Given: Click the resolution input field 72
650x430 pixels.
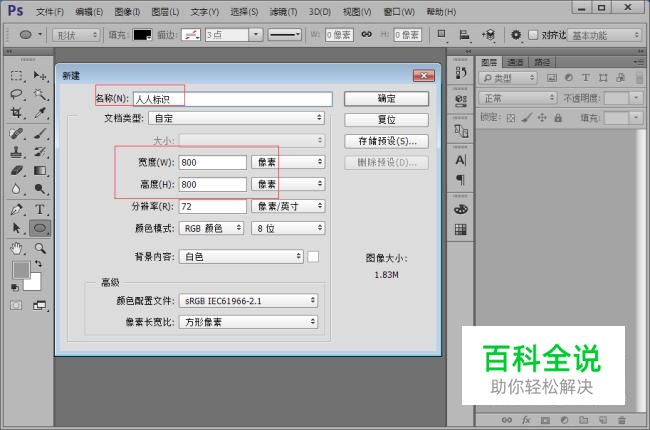Looking at the screenshot, I should click(x=213, y=206).
